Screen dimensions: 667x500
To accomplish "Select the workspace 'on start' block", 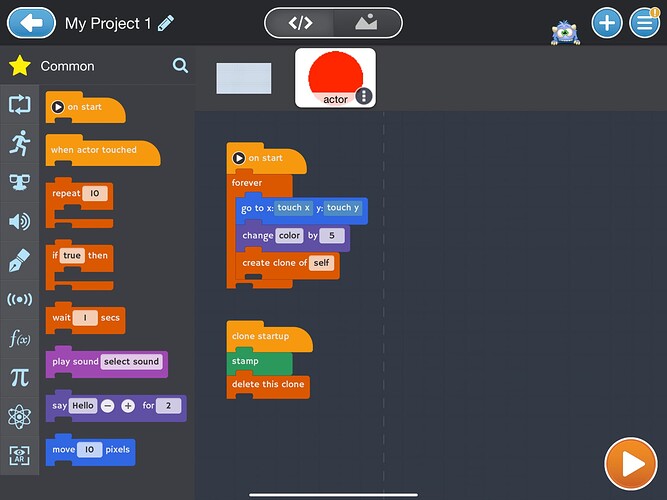I will pyautogui.click(x=266, y=158).
